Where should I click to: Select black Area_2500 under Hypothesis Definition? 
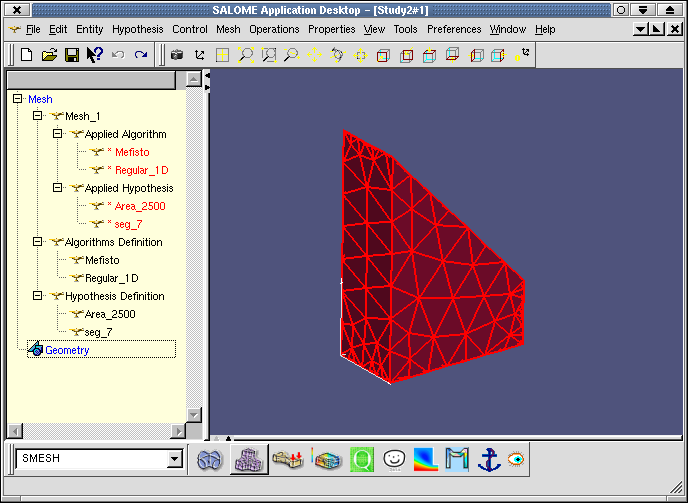(110, 314)
